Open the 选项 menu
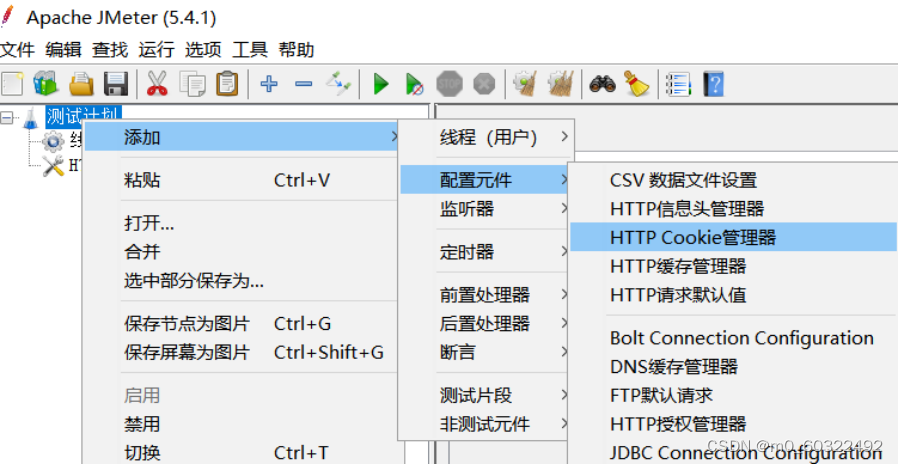This screenshot has width=898, height=464. pyautogui.click(x=203, y=50)
